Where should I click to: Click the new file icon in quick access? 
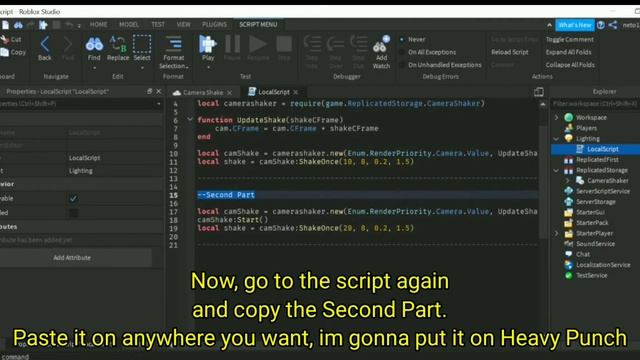[x=5, y=25]
